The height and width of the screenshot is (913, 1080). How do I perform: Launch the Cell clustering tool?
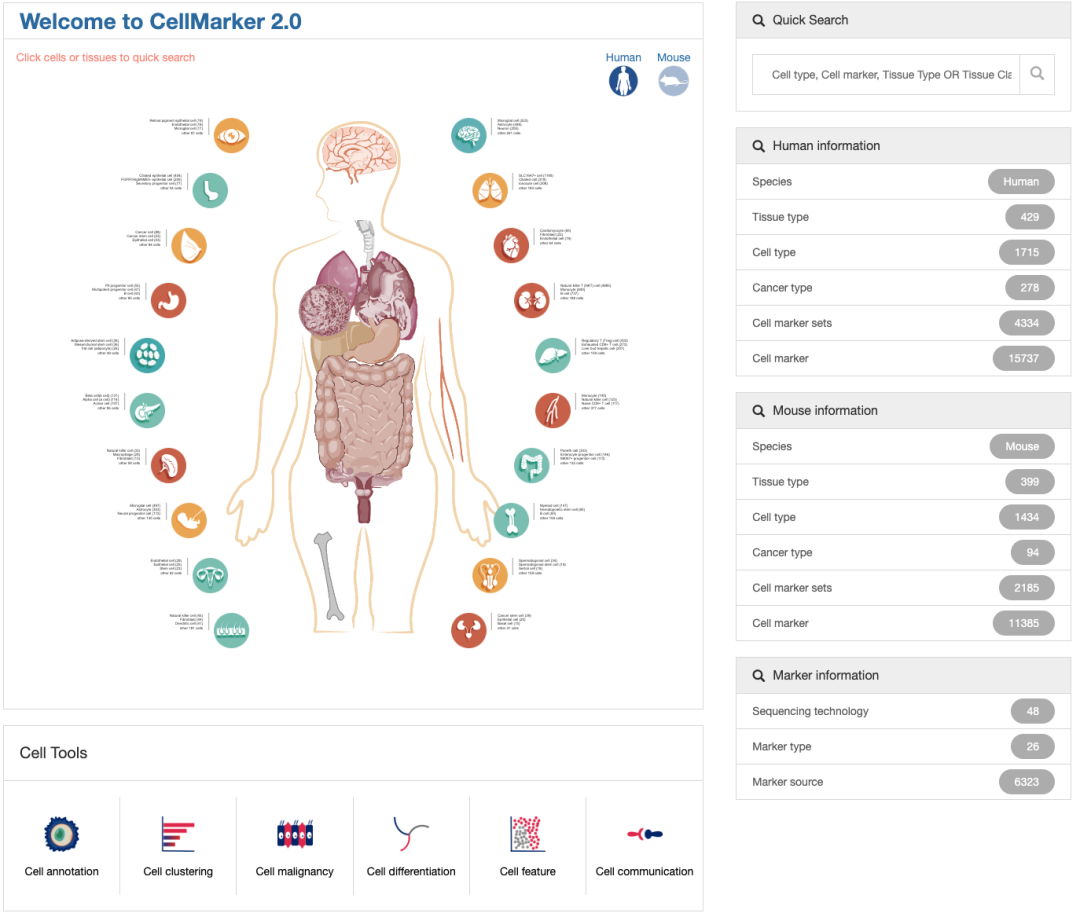(x=178, y=846)
